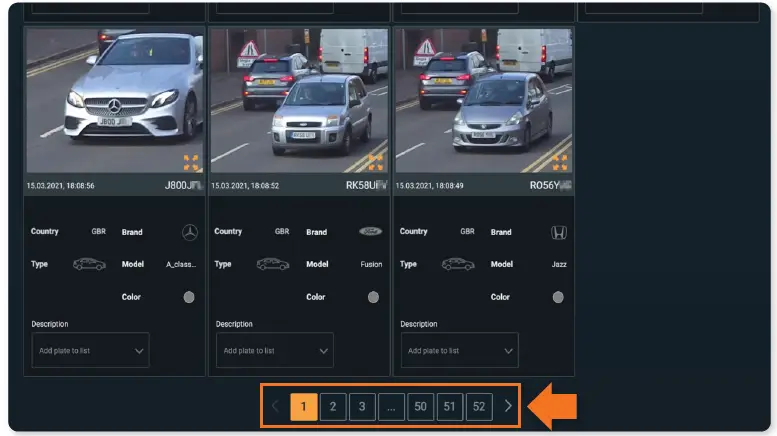Open the silver Mercedes snapshot thumbnail
This screenshot has width=777, height=436.
coord(114,101)
